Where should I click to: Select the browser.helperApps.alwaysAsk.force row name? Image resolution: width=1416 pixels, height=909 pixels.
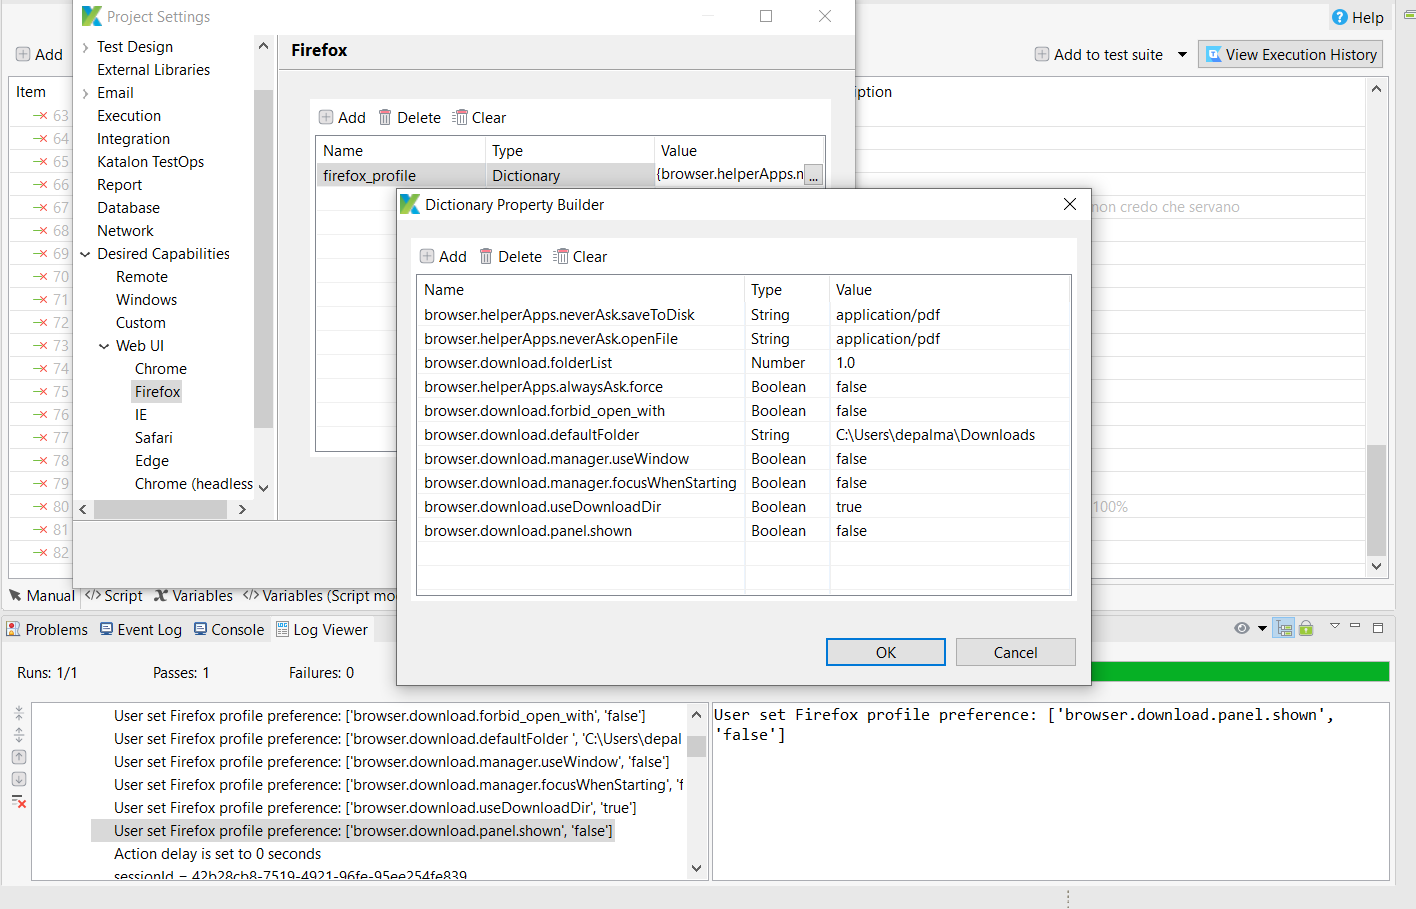point(543,387)
